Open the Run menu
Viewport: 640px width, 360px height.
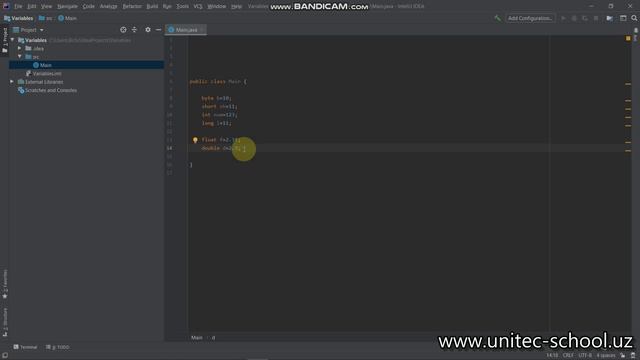167,7
